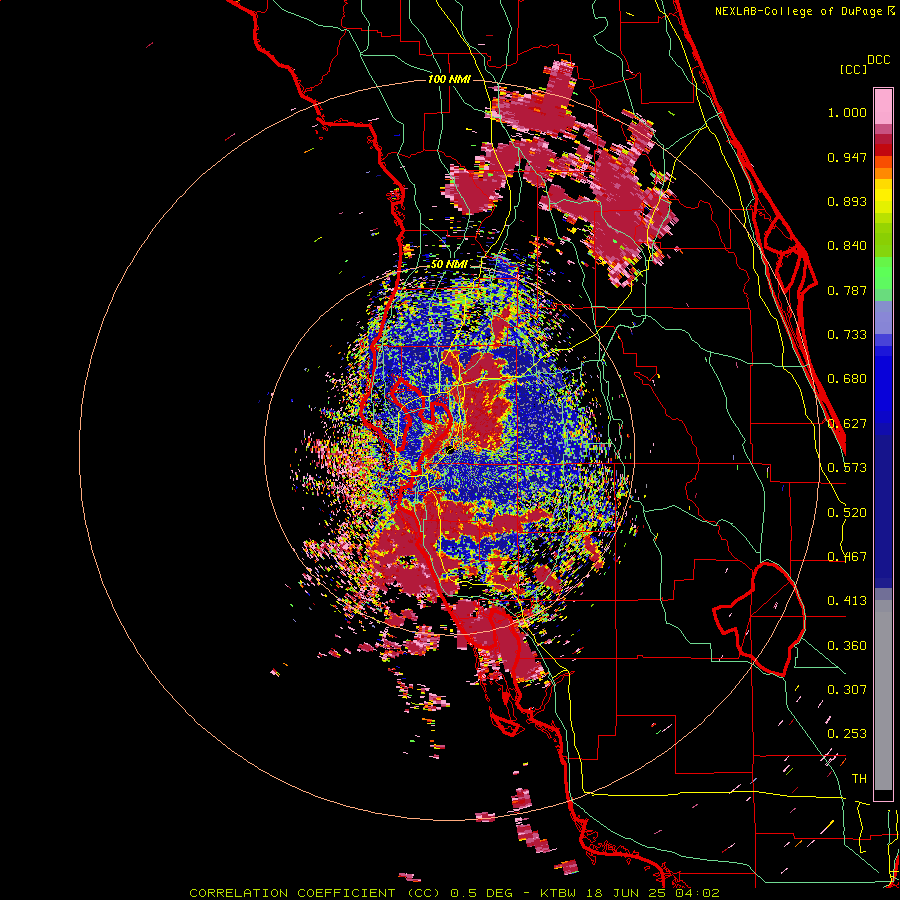Click the 0.413 scale value
Image resolution: width=900 pixels, height=900 pixels.
pyautogui.click(x=847, y=601)
